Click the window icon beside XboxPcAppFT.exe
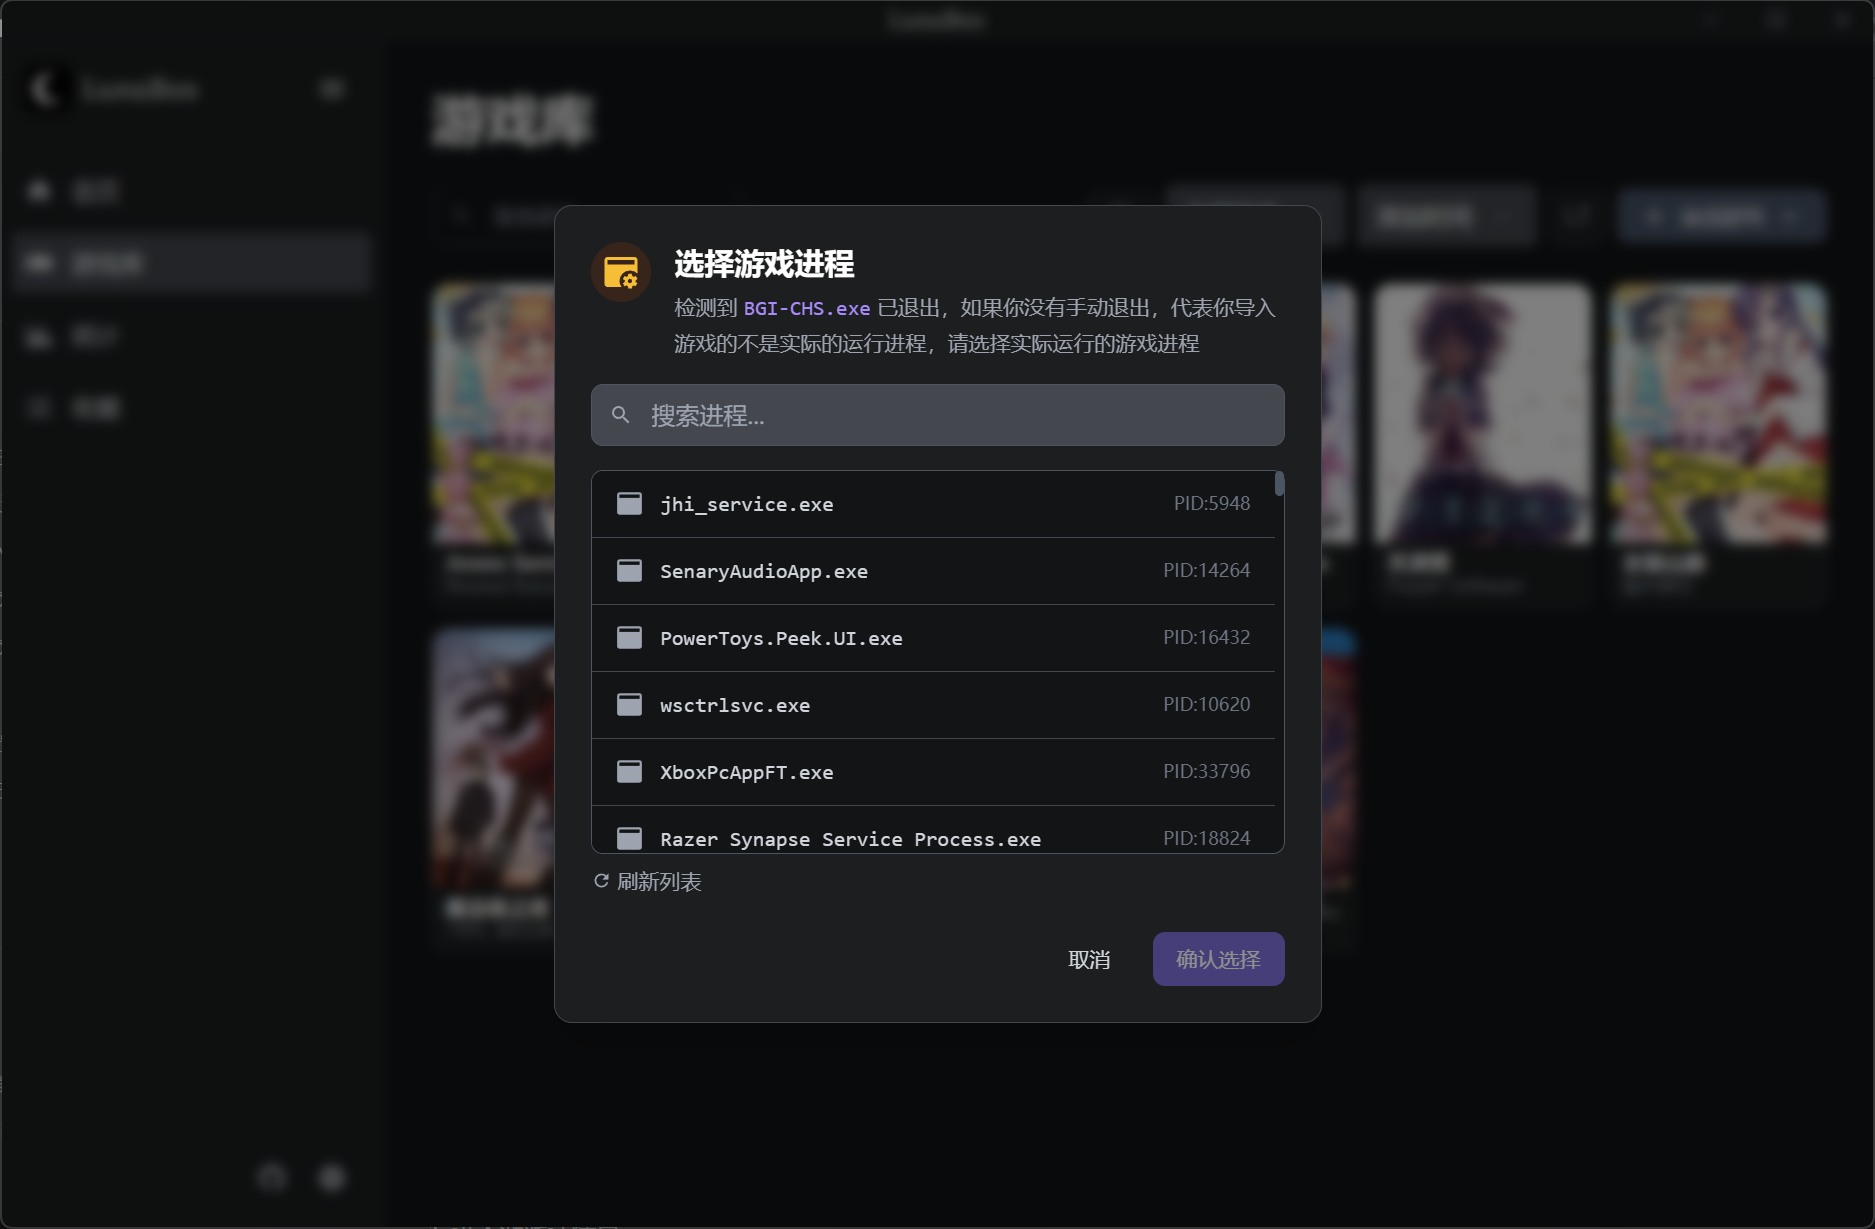This screenshot has width=1875, height=1229. point(629,771)
